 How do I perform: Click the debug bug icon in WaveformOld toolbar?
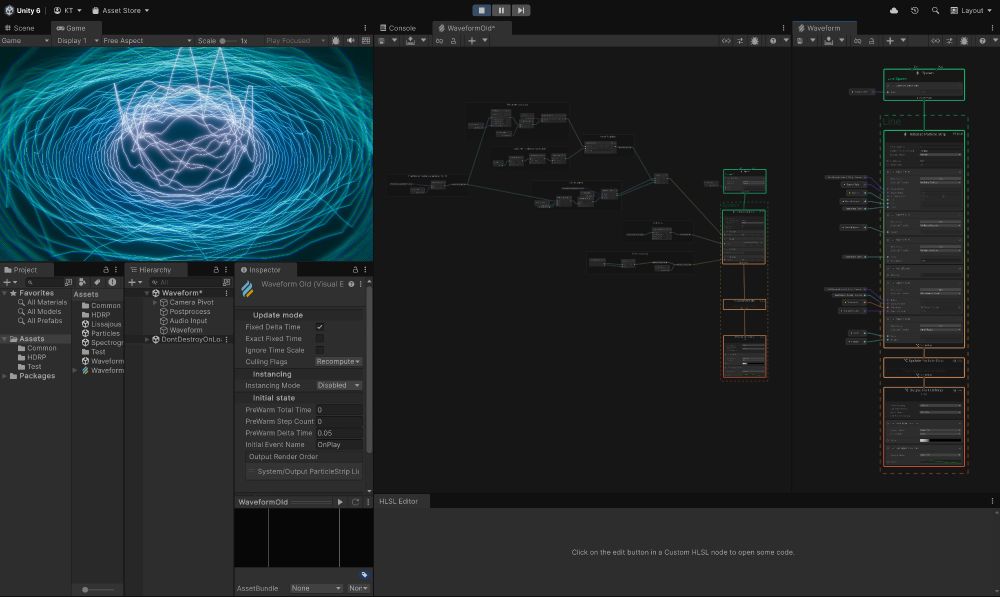(755, 41)
